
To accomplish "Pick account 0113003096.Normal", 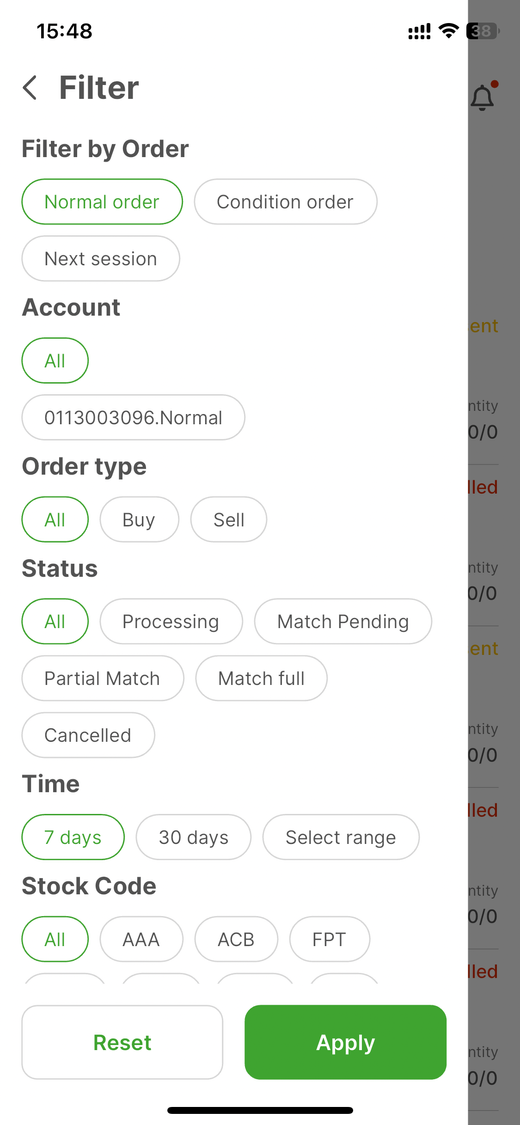I will [x=133, y=417].
